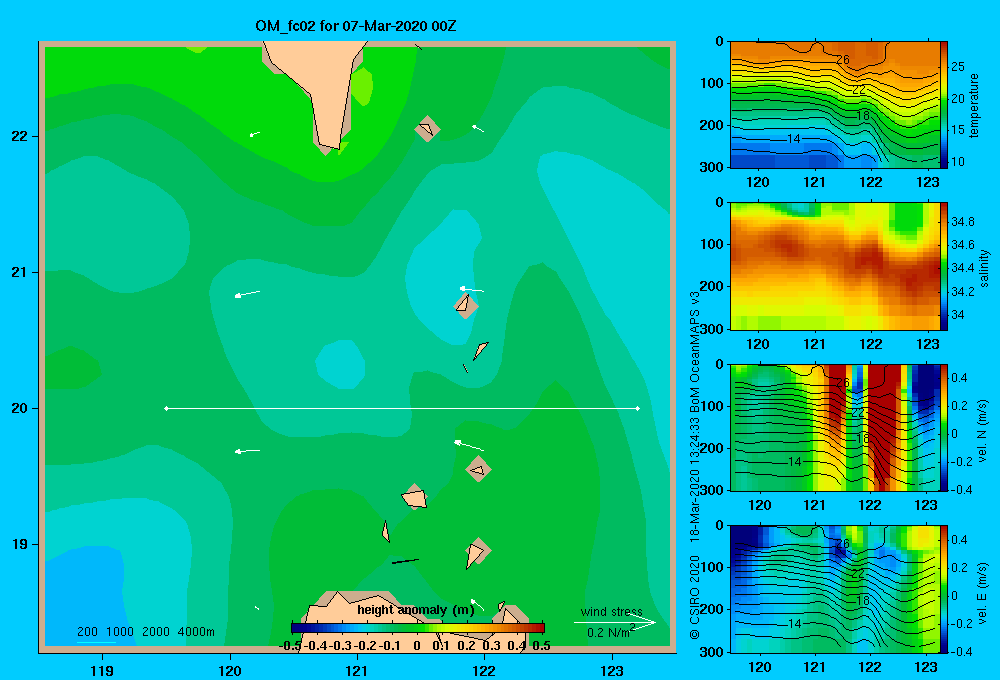Click the "0.5" maximum tick on the height anomaly colorbar
The image size is (1000, 680).
point(541,646)
